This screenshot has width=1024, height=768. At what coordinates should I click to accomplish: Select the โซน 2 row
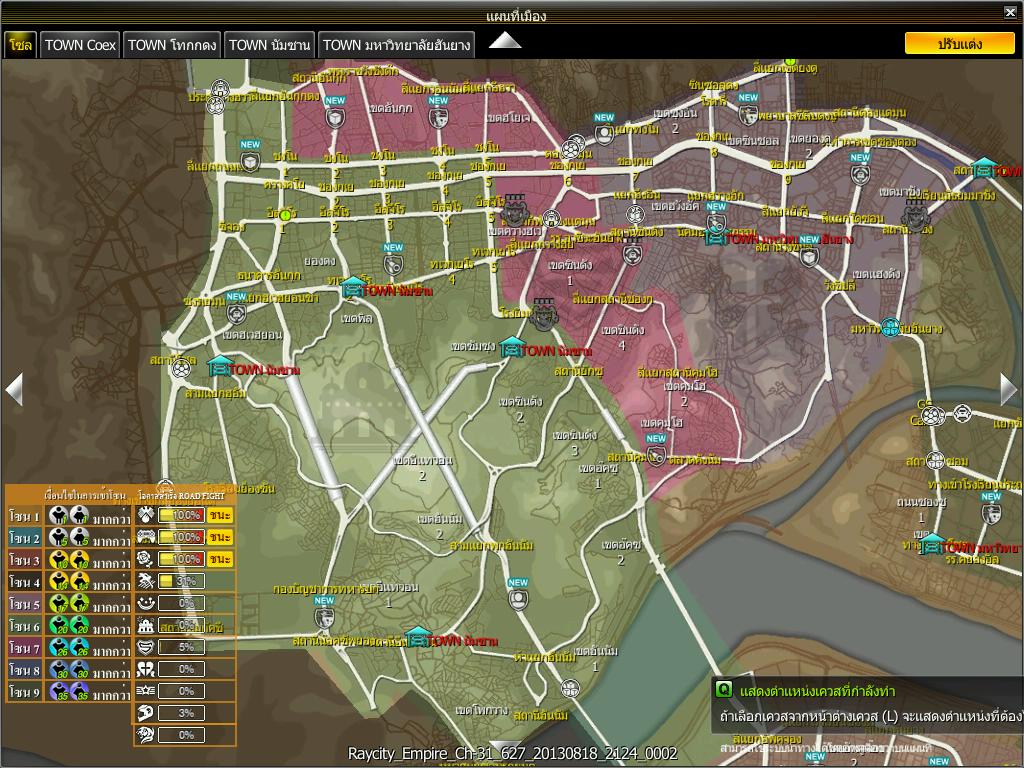coord(68,538)
